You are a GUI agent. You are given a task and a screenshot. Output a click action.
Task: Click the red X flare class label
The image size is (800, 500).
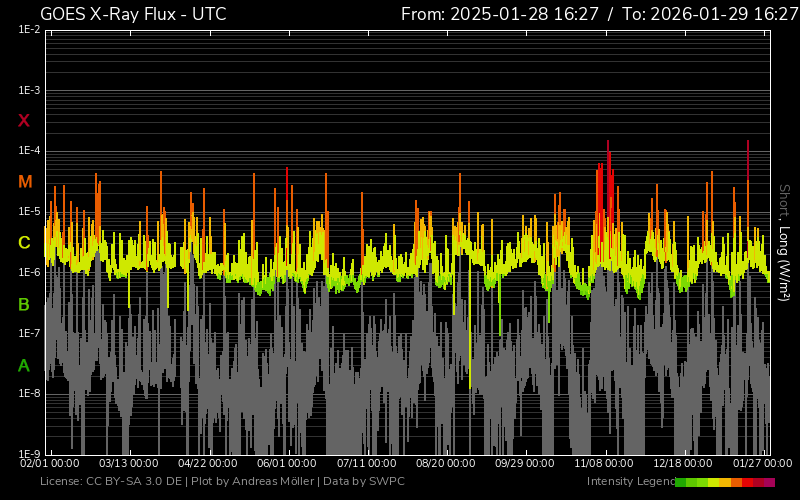tap(24, 121)
